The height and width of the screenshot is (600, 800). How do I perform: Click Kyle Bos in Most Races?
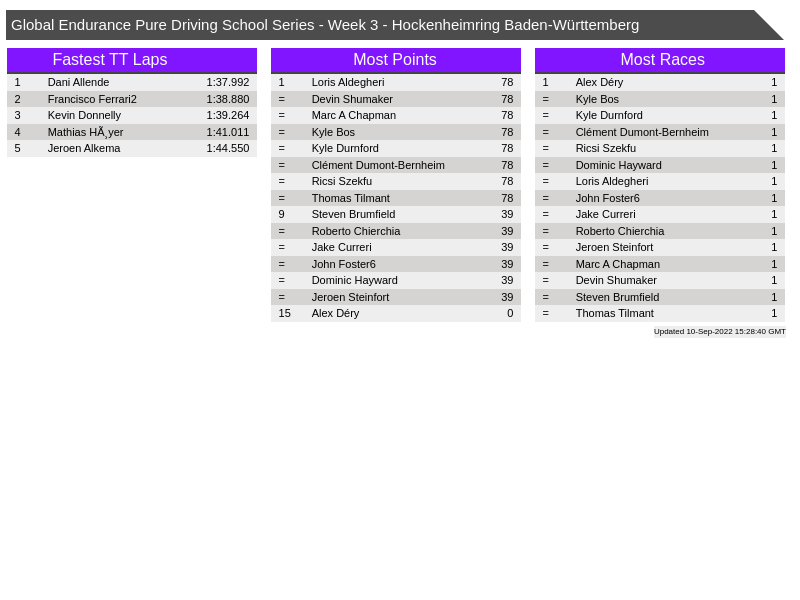click(x=597, y=99)
